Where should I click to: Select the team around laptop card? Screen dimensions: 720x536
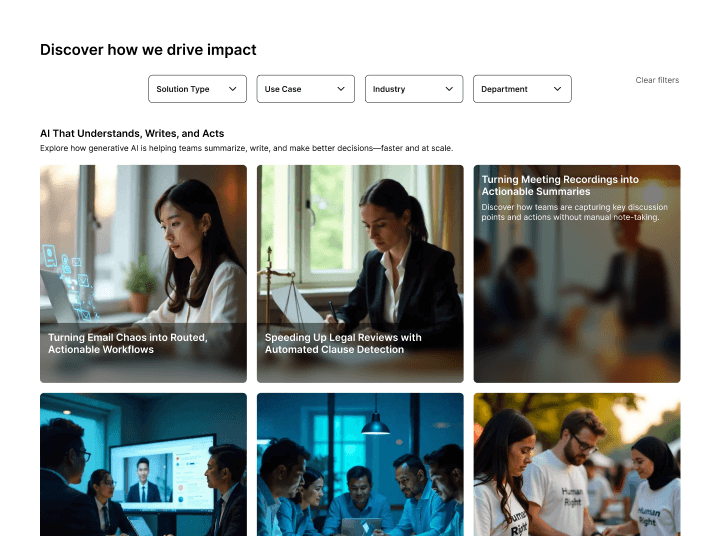[x=360, y=464]
